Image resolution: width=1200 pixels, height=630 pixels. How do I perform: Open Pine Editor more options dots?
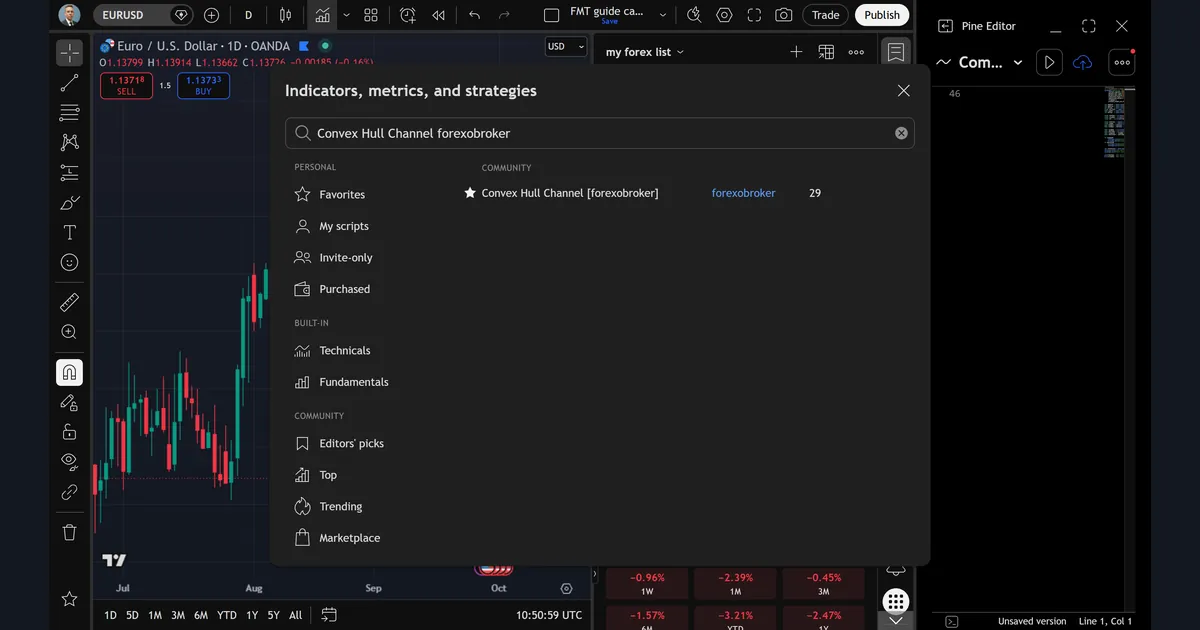point(1122,62)
